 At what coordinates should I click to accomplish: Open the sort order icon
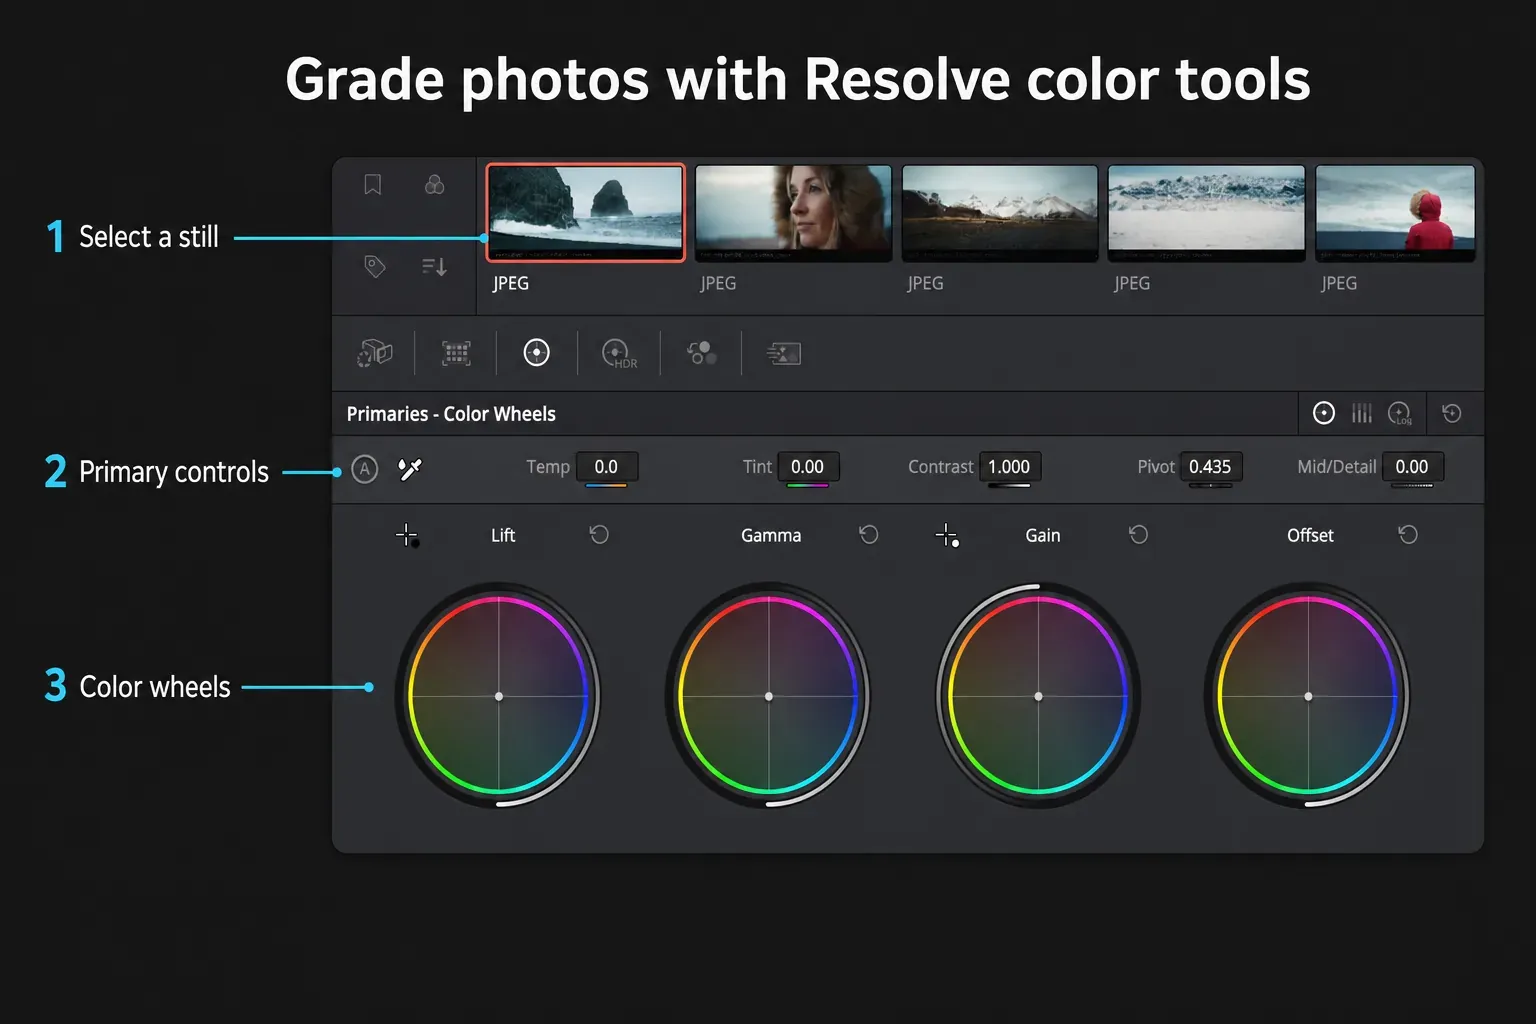click(434, 266)
